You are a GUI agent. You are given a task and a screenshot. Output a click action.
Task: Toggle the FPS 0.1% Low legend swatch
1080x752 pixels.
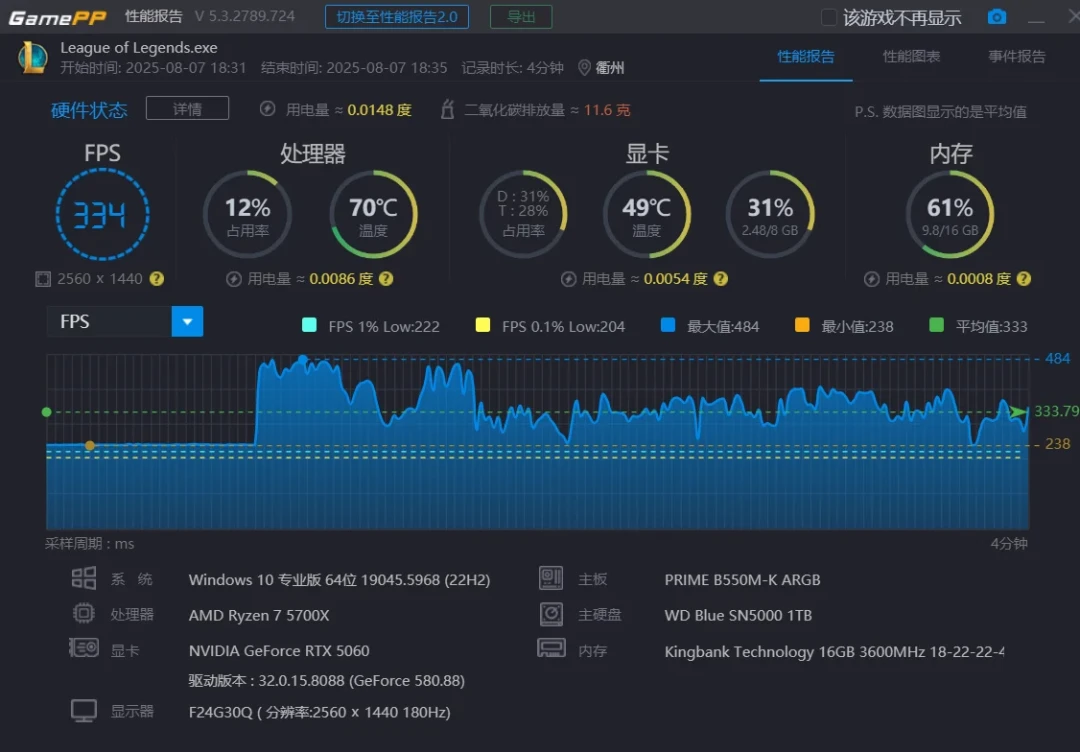pos(483,325)
